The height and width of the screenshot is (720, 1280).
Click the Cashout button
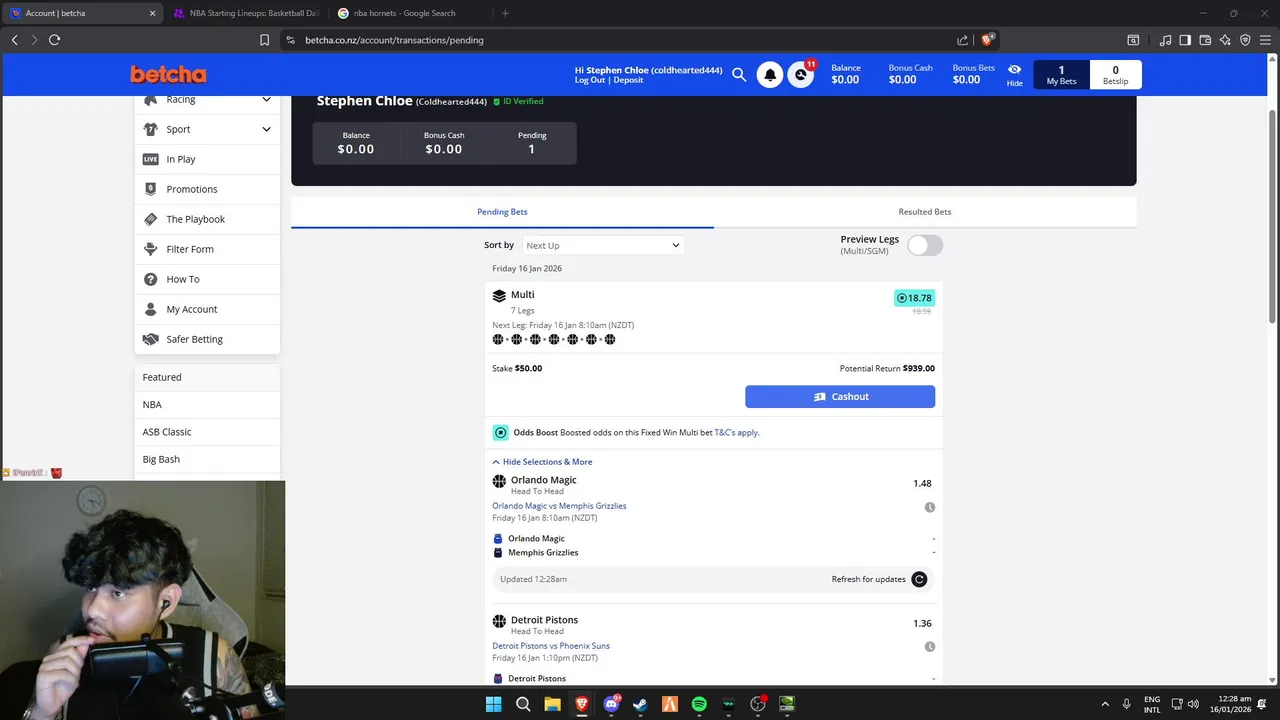pyautogui.click(x=840, y=397)
